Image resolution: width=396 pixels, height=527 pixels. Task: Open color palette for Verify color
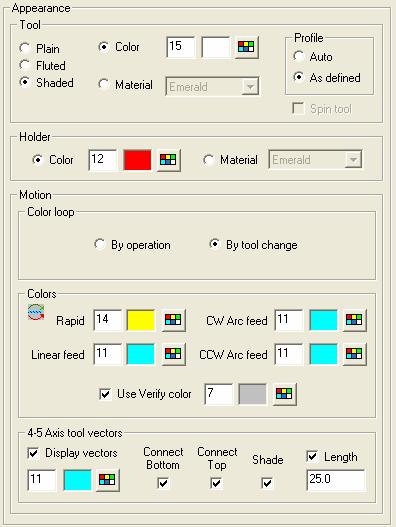click(284, 394)
